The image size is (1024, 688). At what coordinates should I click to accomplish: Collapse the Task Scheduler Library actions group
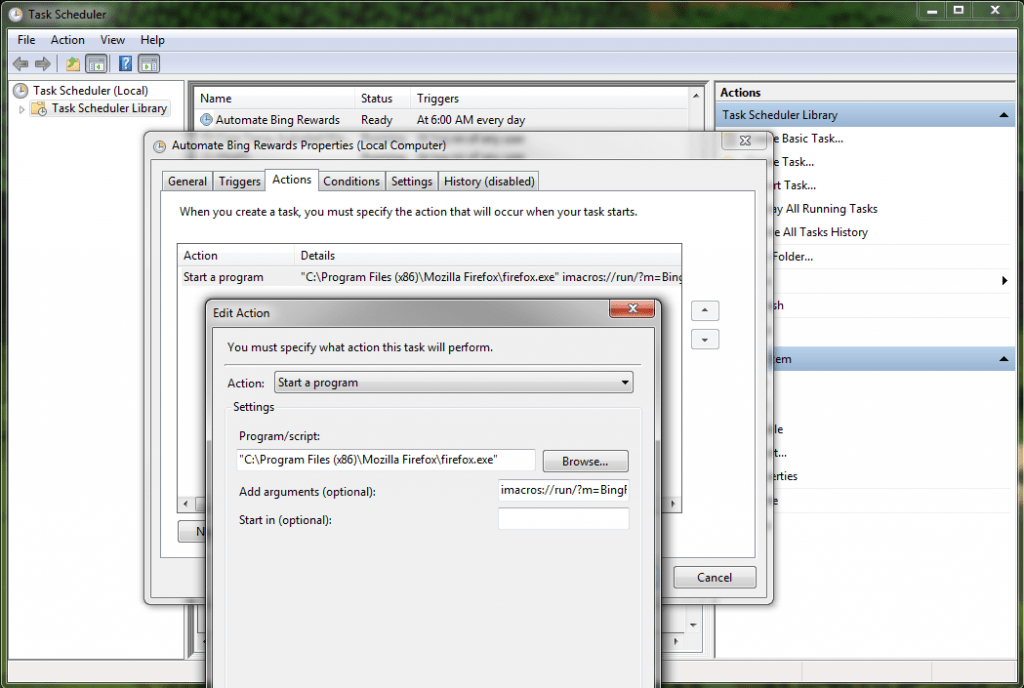[1003, 114]
